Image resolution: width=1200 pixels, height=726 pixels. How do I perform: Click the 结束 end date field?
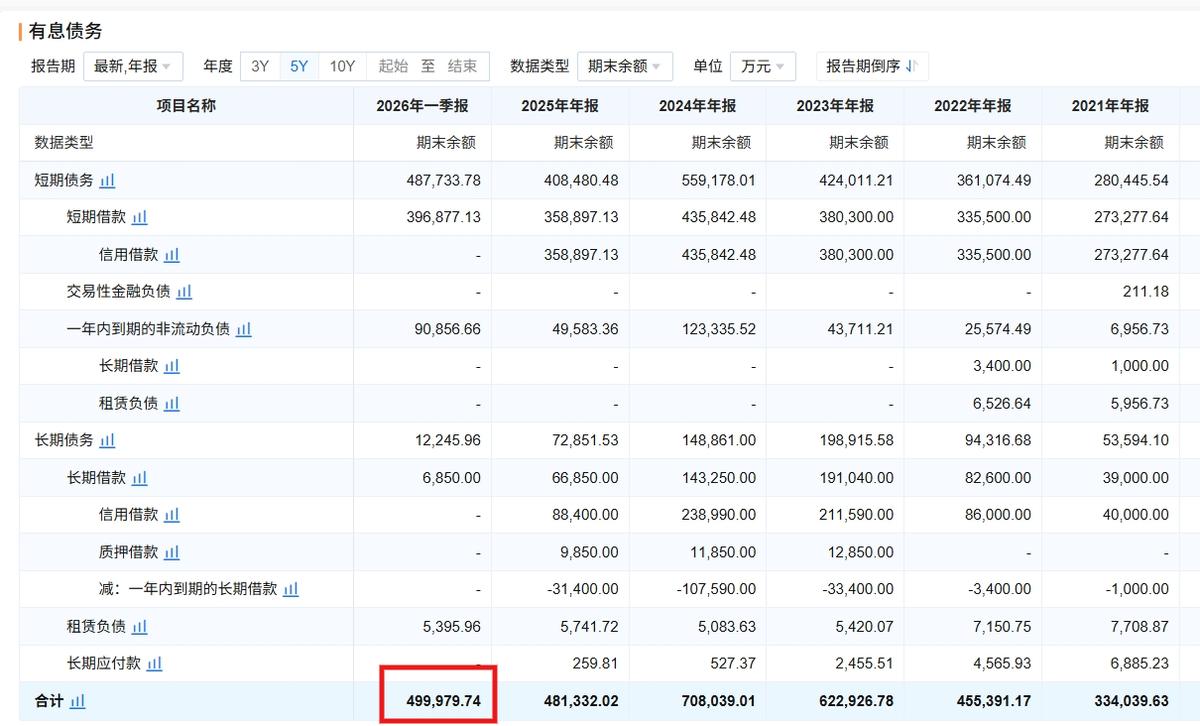pos(462,66)
